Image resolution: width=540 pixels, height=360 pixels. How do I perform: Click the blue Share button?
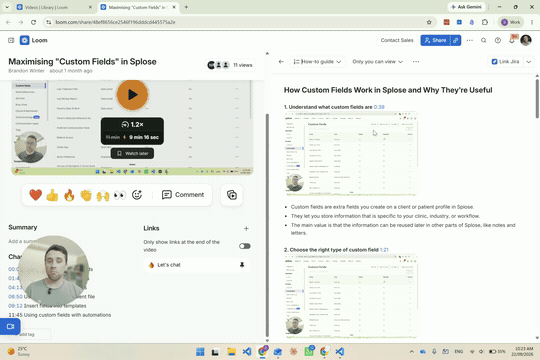436,40
